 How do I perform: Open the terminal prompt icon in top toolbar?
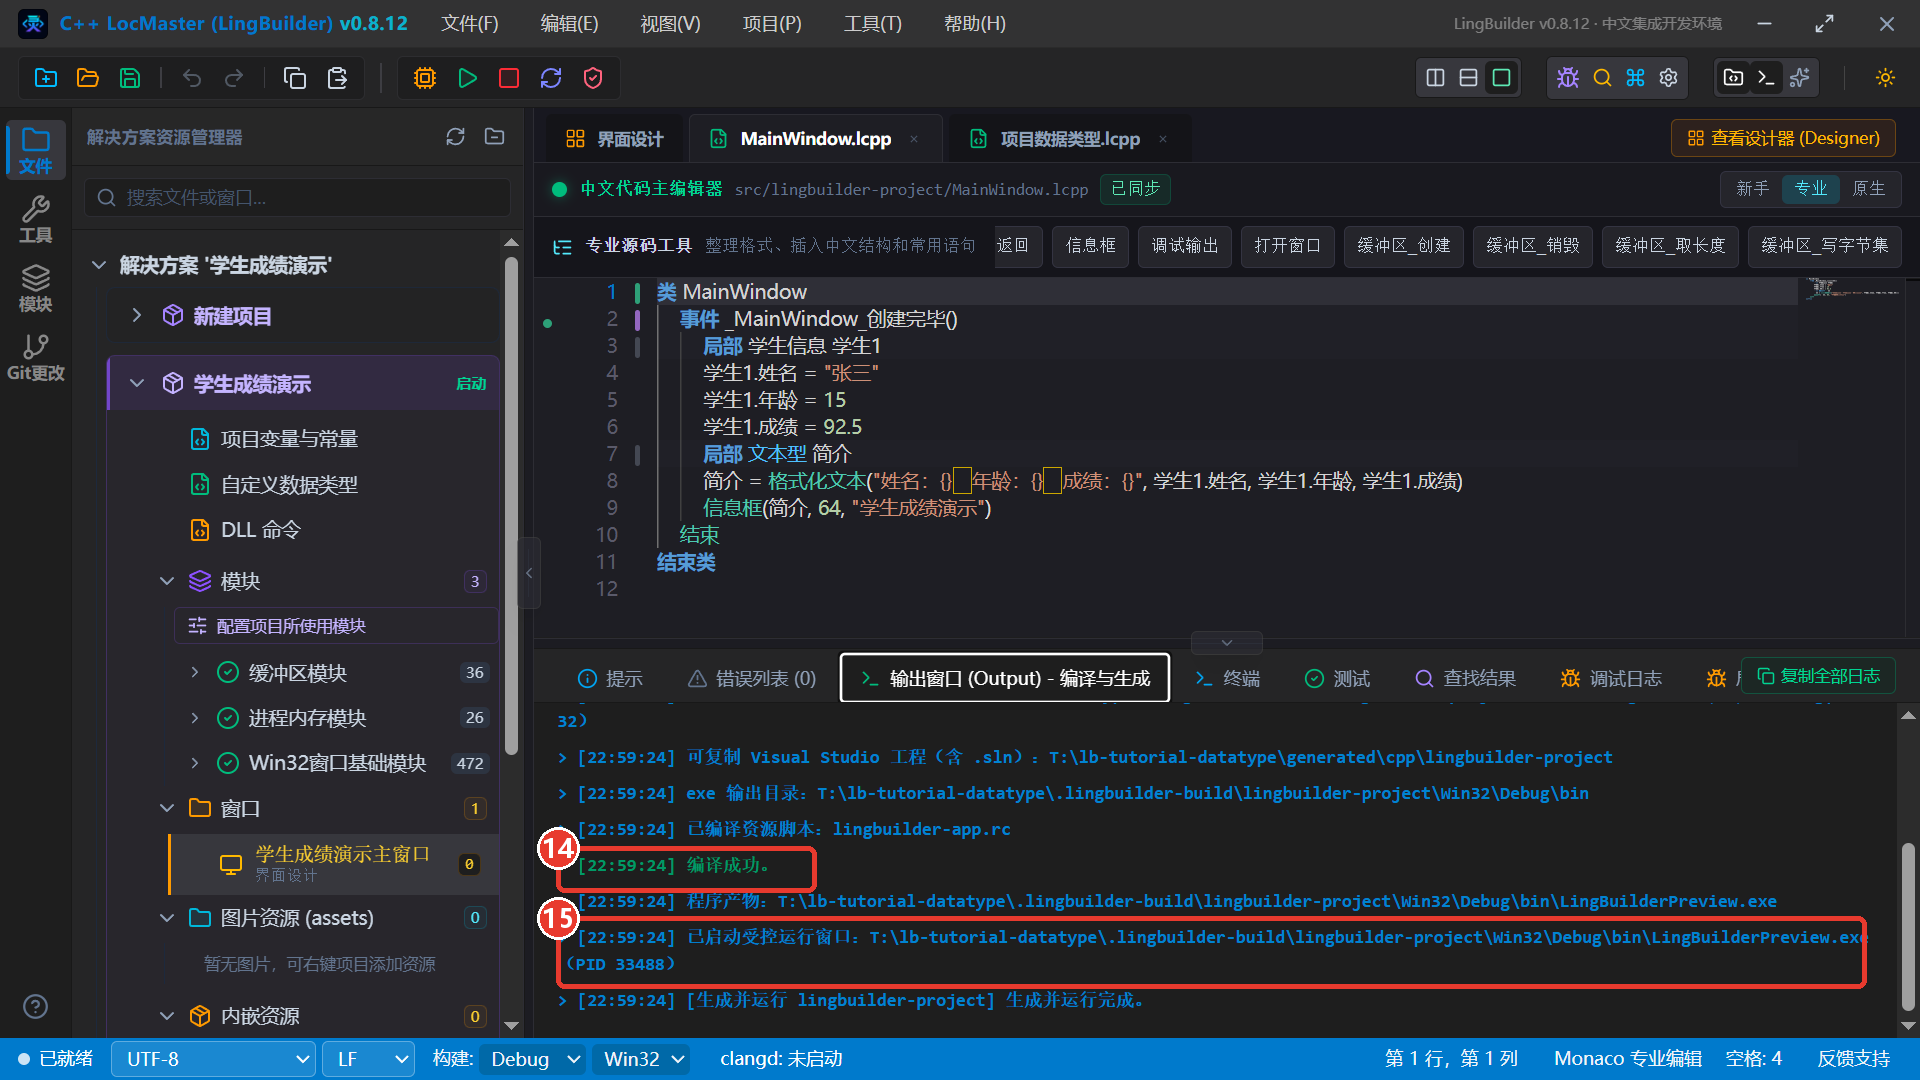click(x=1766, y=78)
